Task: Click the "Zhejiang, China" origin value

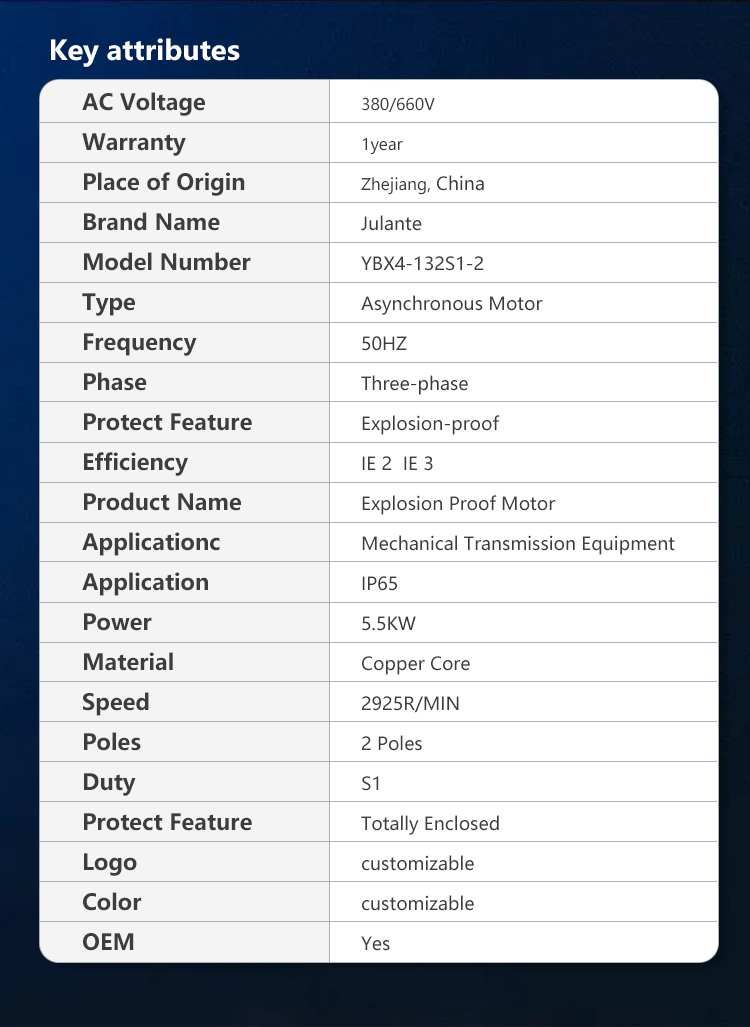Action: coord(422,184)
